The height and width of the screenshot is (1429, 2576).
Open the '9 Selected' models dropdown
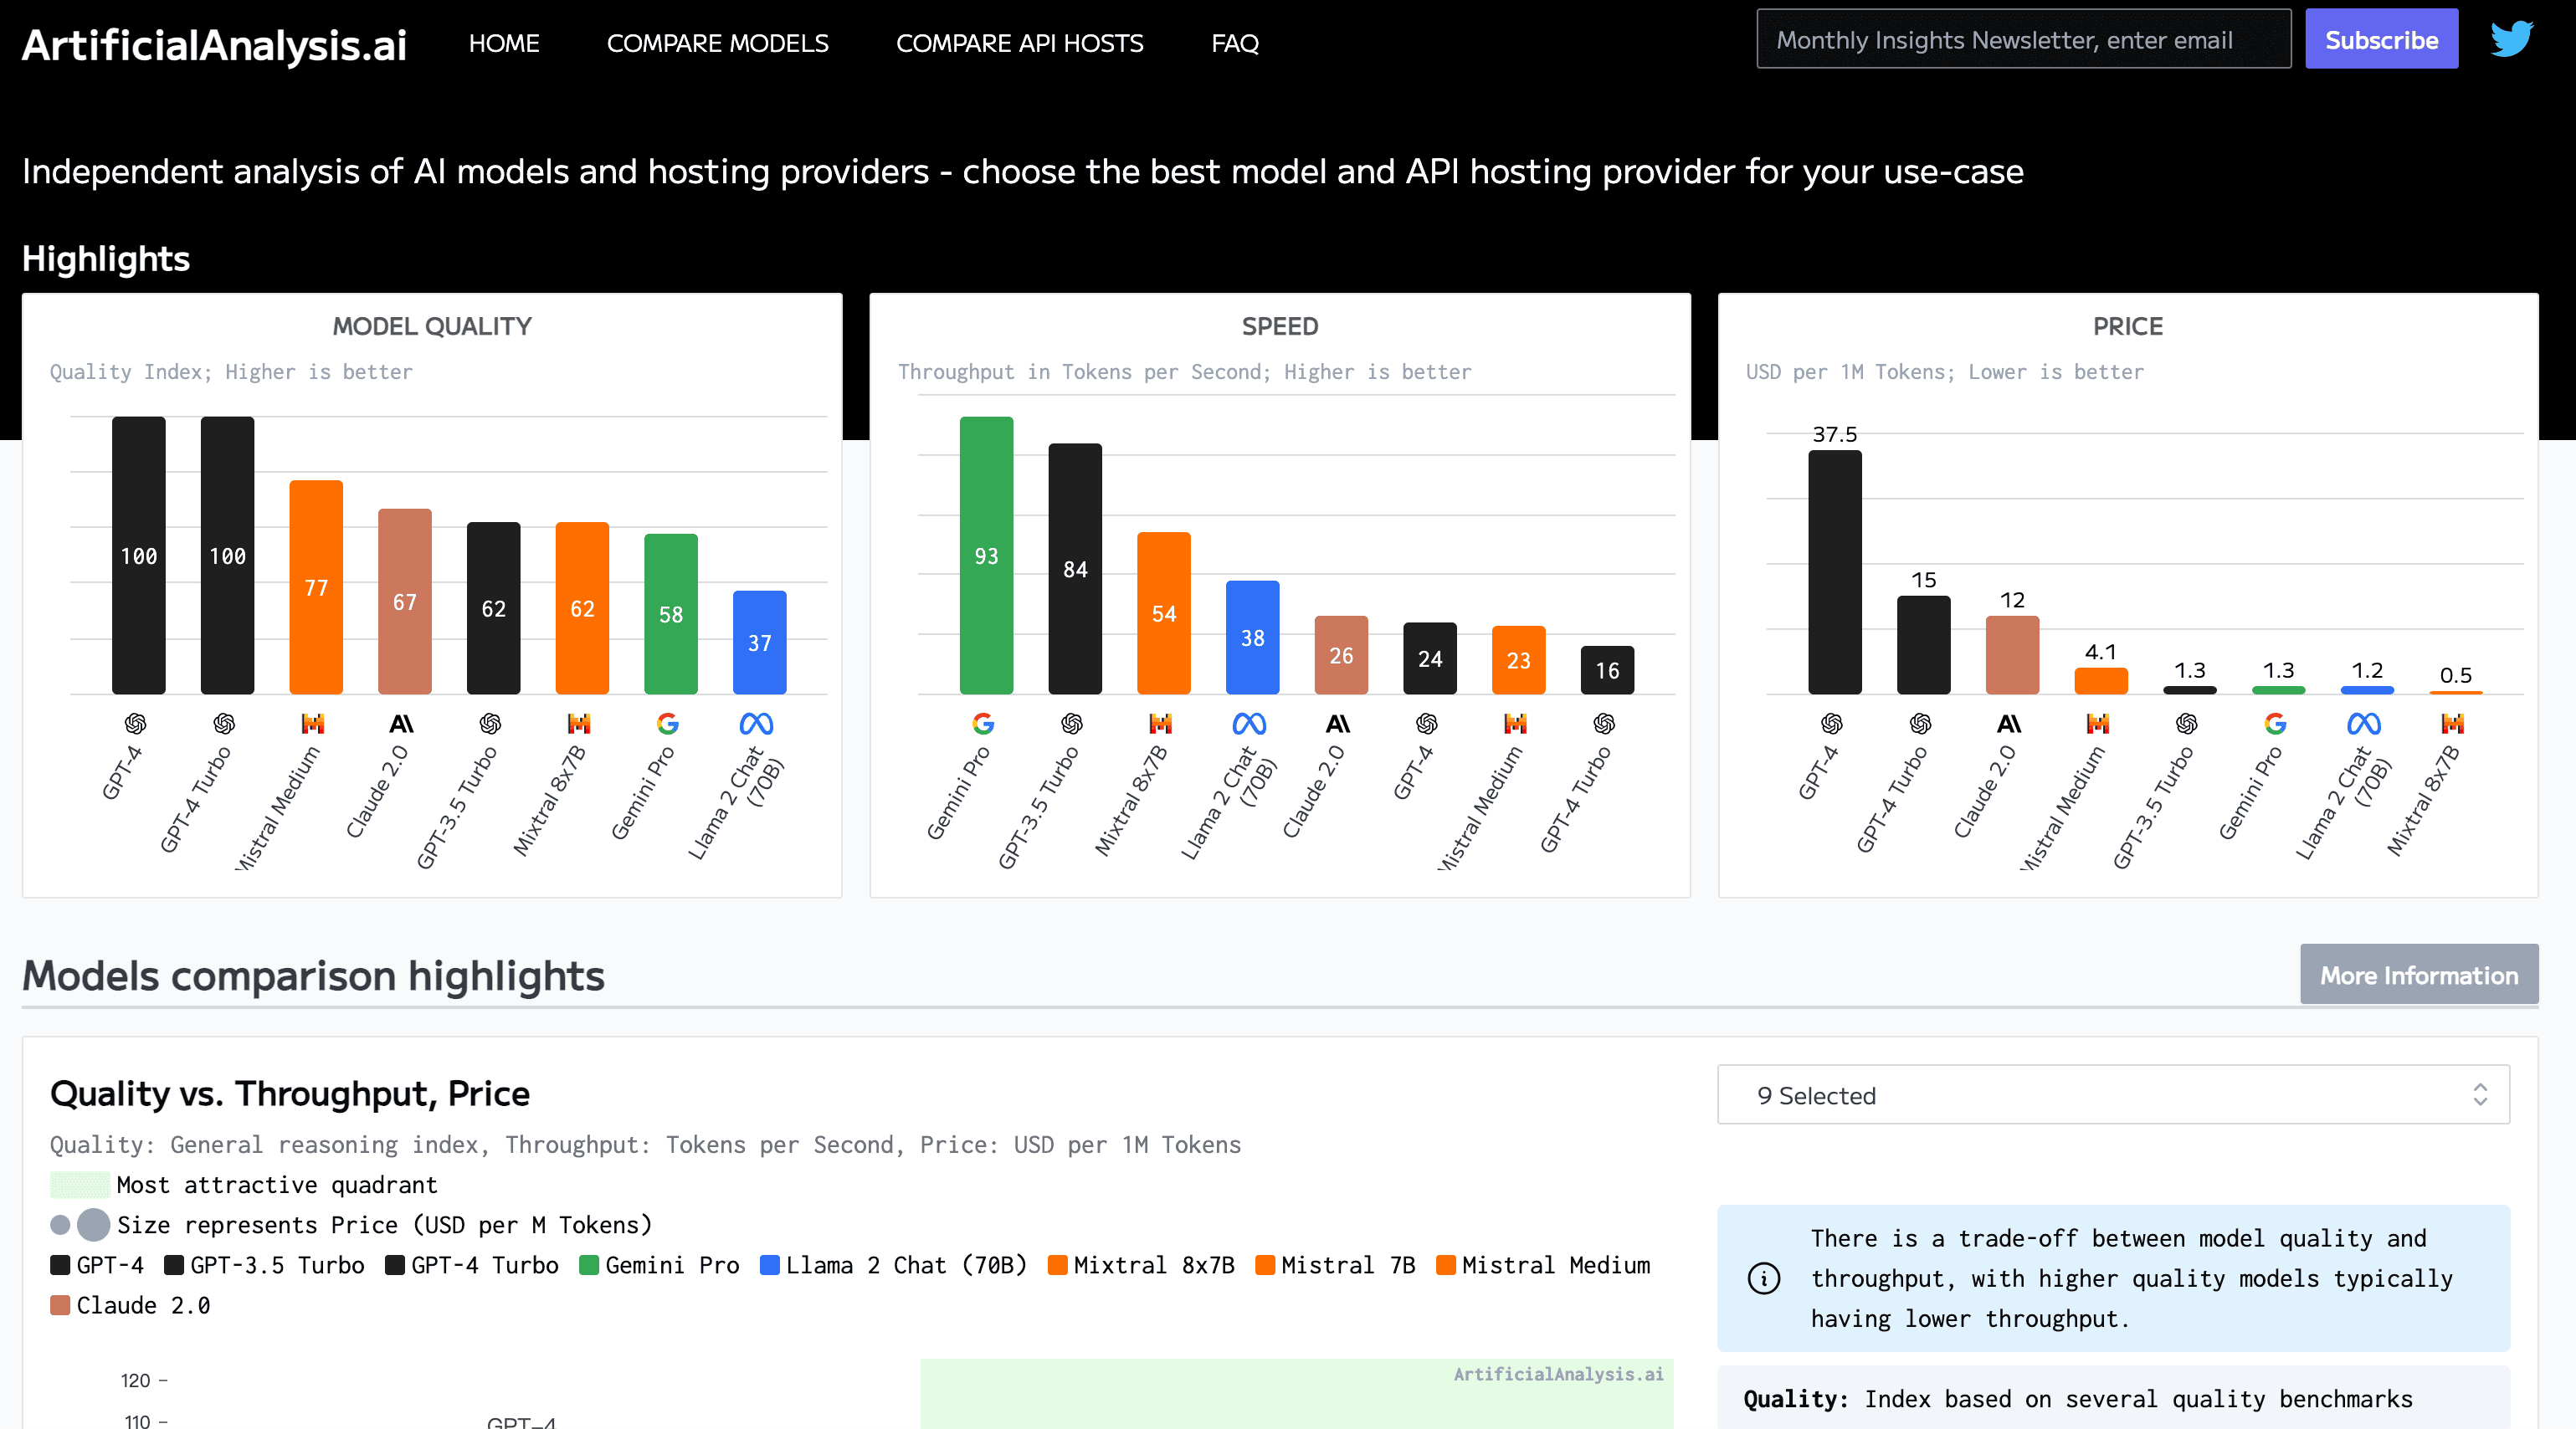tap(2113, 1095)
